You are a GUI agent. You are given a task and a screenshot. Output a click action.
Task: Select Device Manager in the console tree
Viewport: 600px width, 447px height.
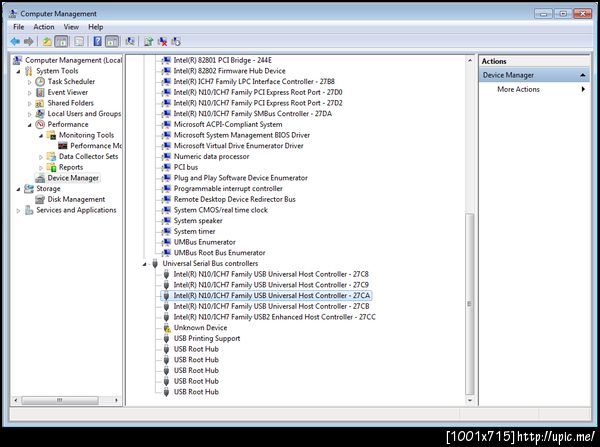tap(73, 178)
